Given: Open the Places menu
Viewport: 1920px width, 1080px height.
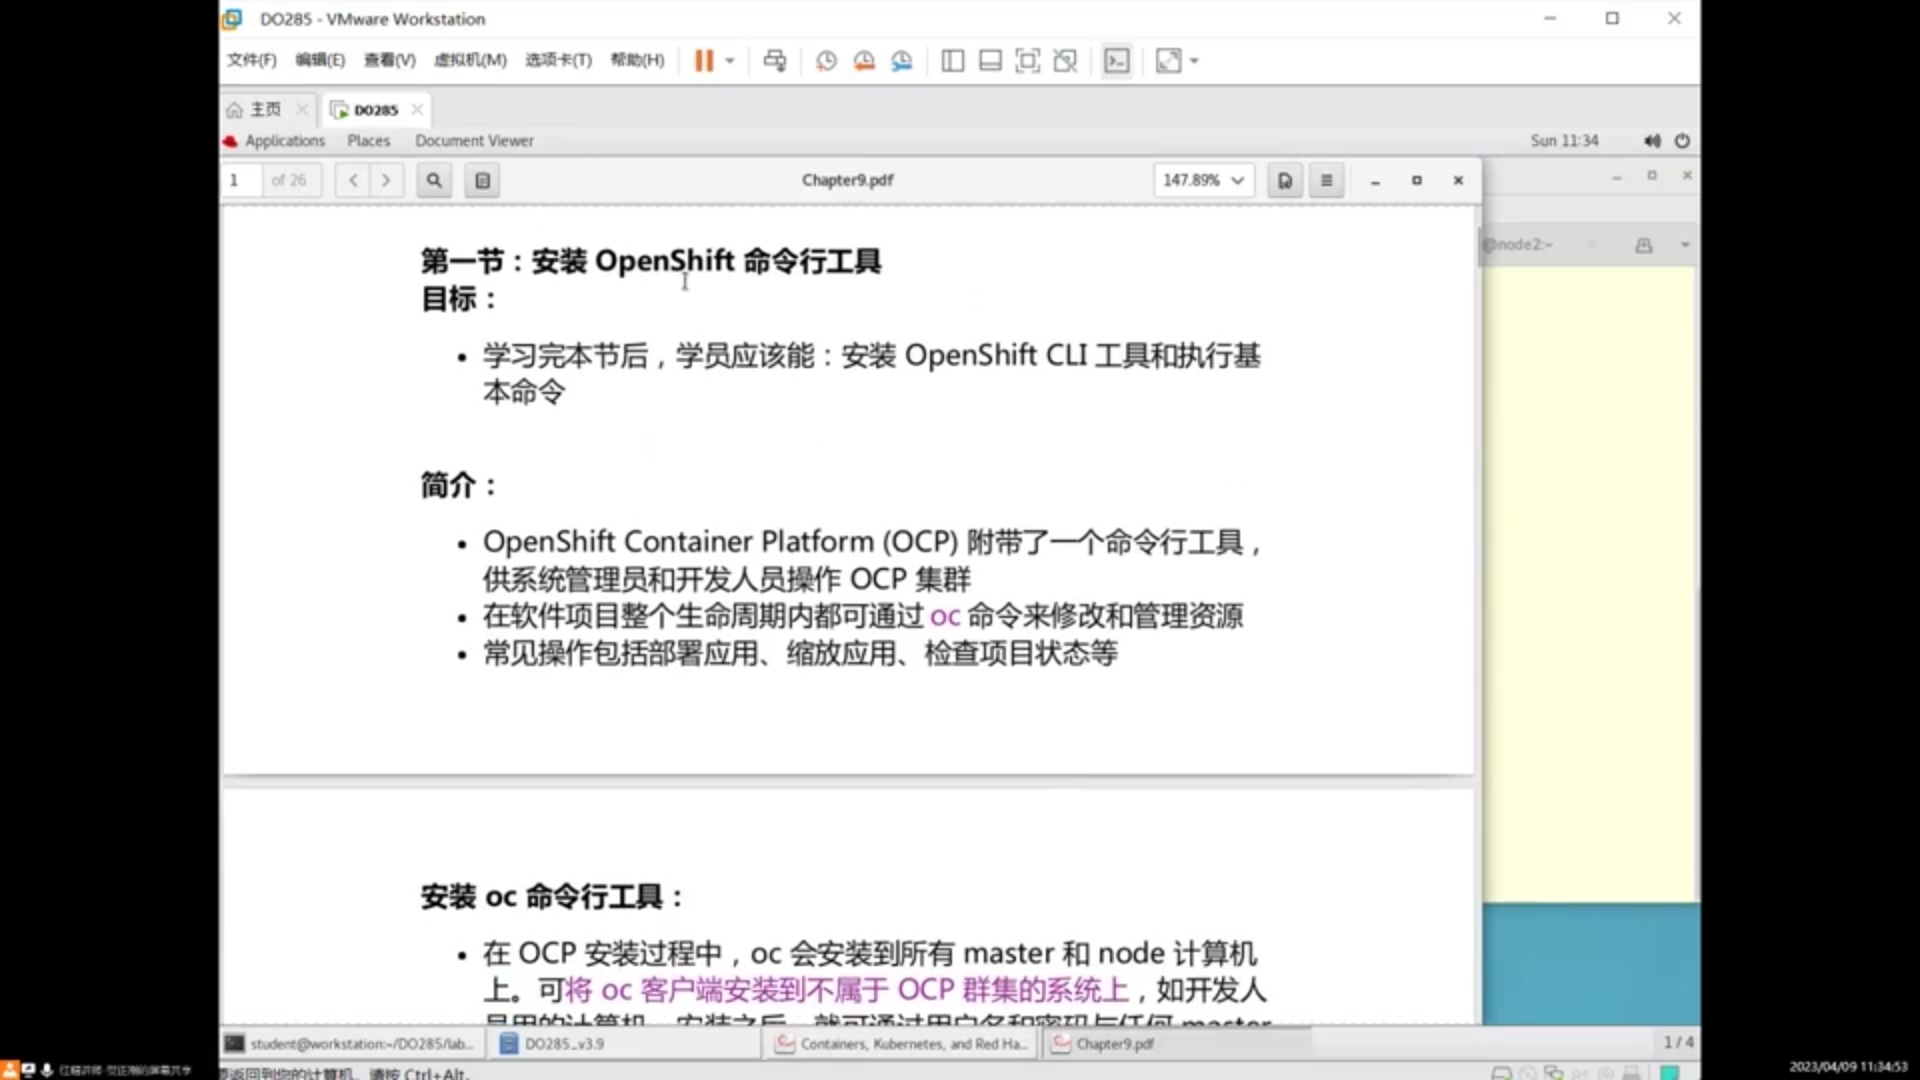Looking at the screenshot, I should pos(368,141).
